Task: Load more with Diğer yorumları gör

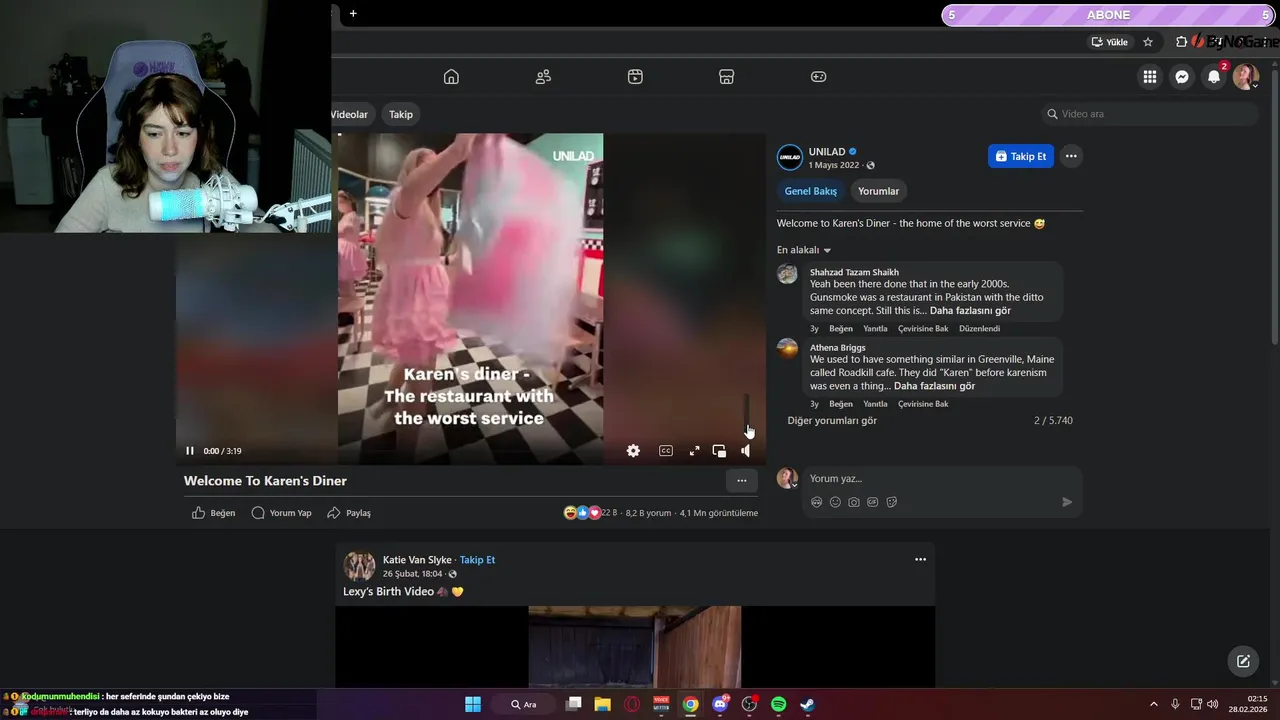Action: 832,421
